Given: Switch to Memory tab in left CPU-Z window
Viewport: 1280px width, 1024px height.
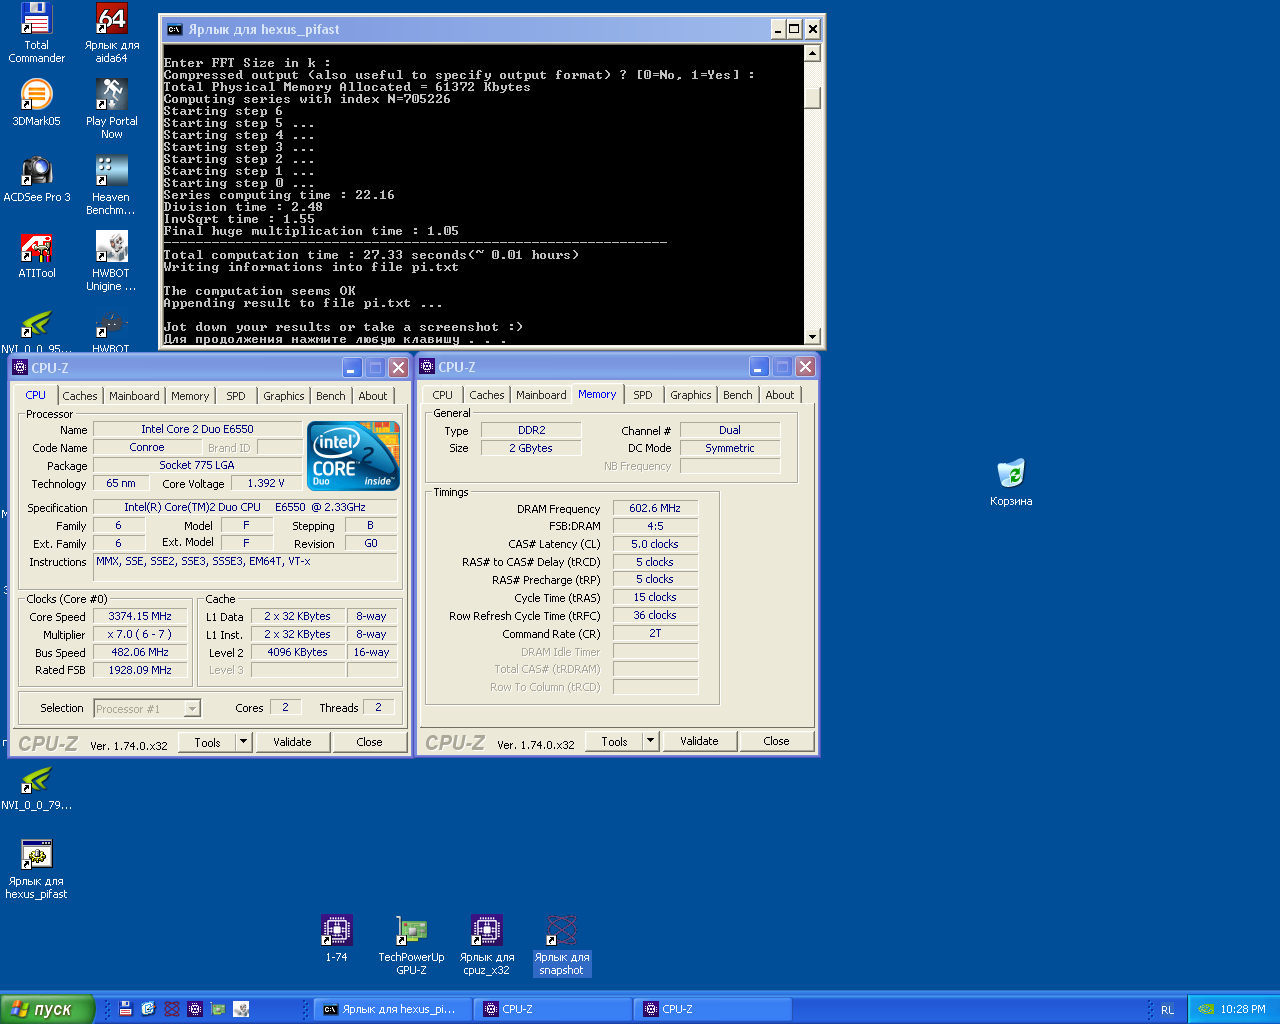Looking at the screenshot, I should click(x=190, y=396).
